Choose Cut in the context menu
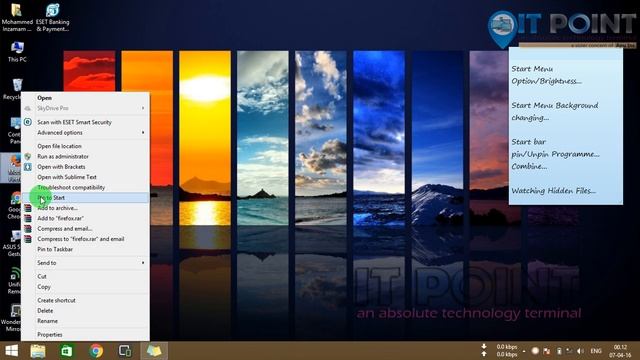This screenshot has width=640, height=360. (85, 276)
